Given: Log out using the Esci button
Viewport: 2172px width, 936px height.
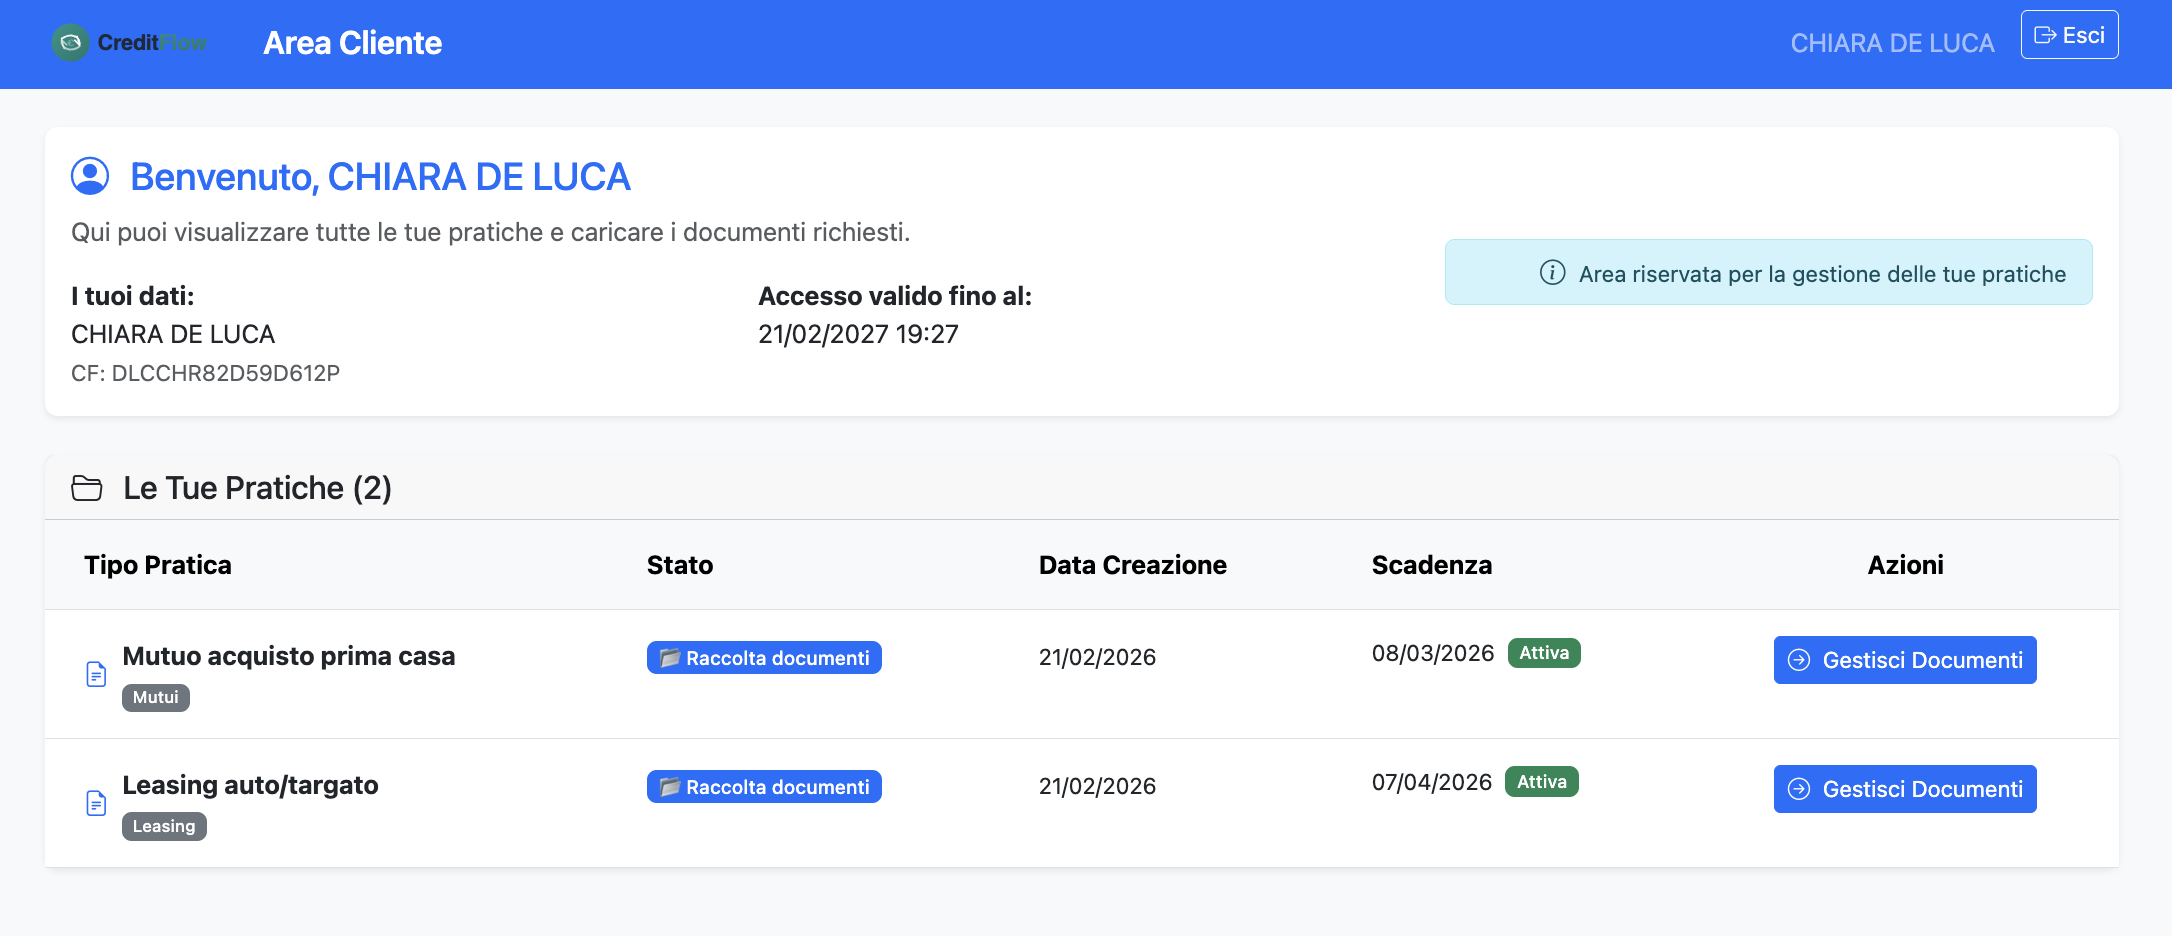Looking at the screenshot, I should (x=2069, y=35).
